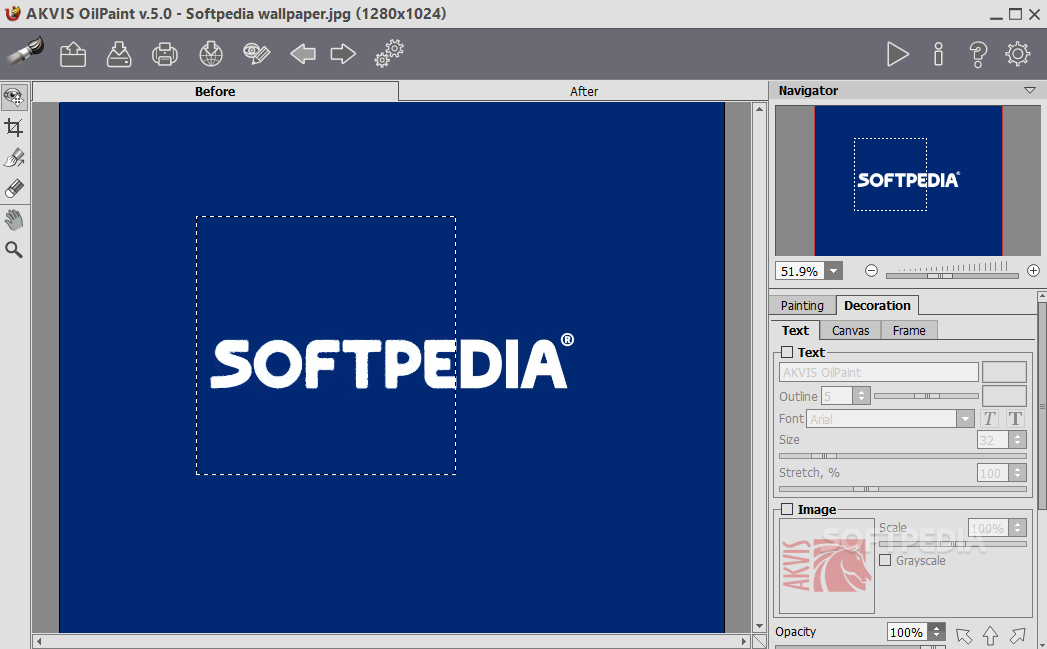Click the AKVIS OilPaint brush logo icon
The height and width of the screenshot is (649, 1047).
click(25, 52)
